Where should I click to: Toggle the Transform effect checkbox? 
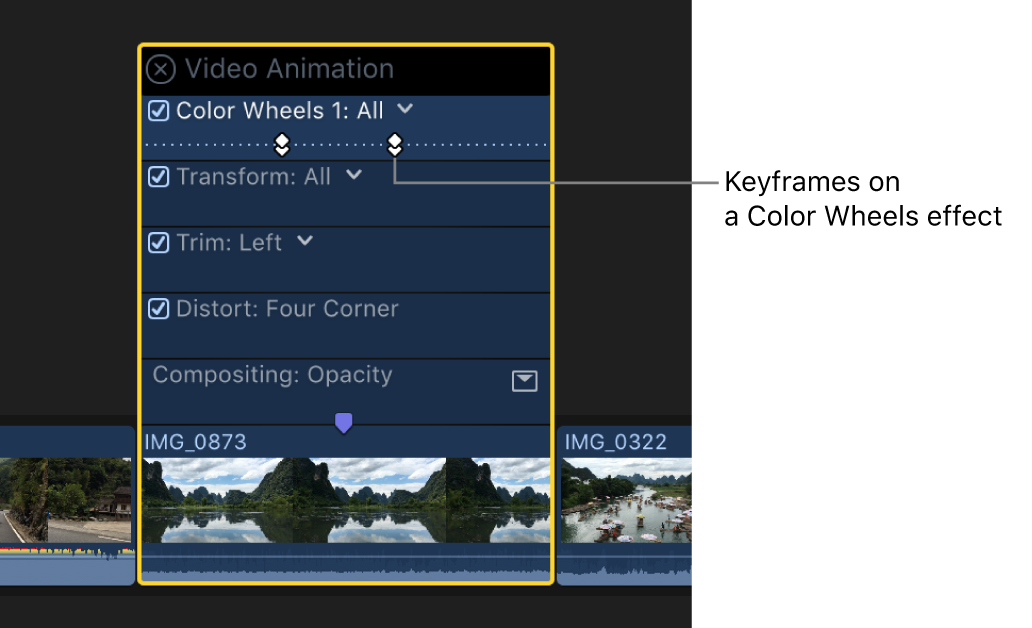[x=158, y=176]
